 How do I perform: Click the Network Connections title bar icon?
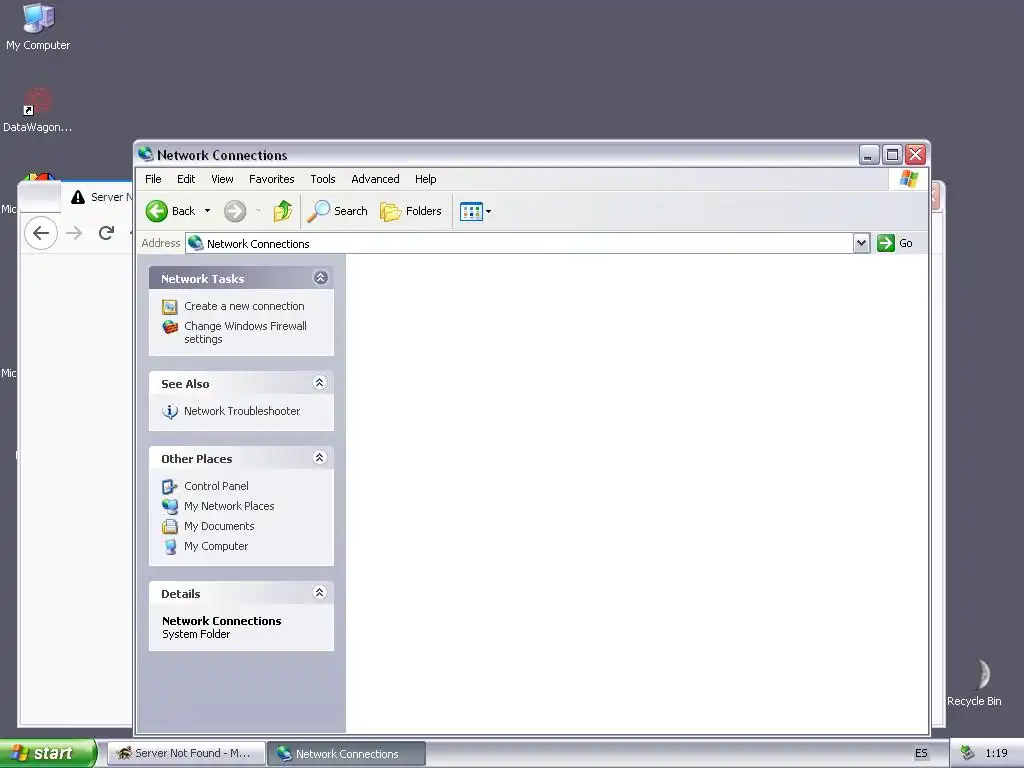click(x=146, y=154)
